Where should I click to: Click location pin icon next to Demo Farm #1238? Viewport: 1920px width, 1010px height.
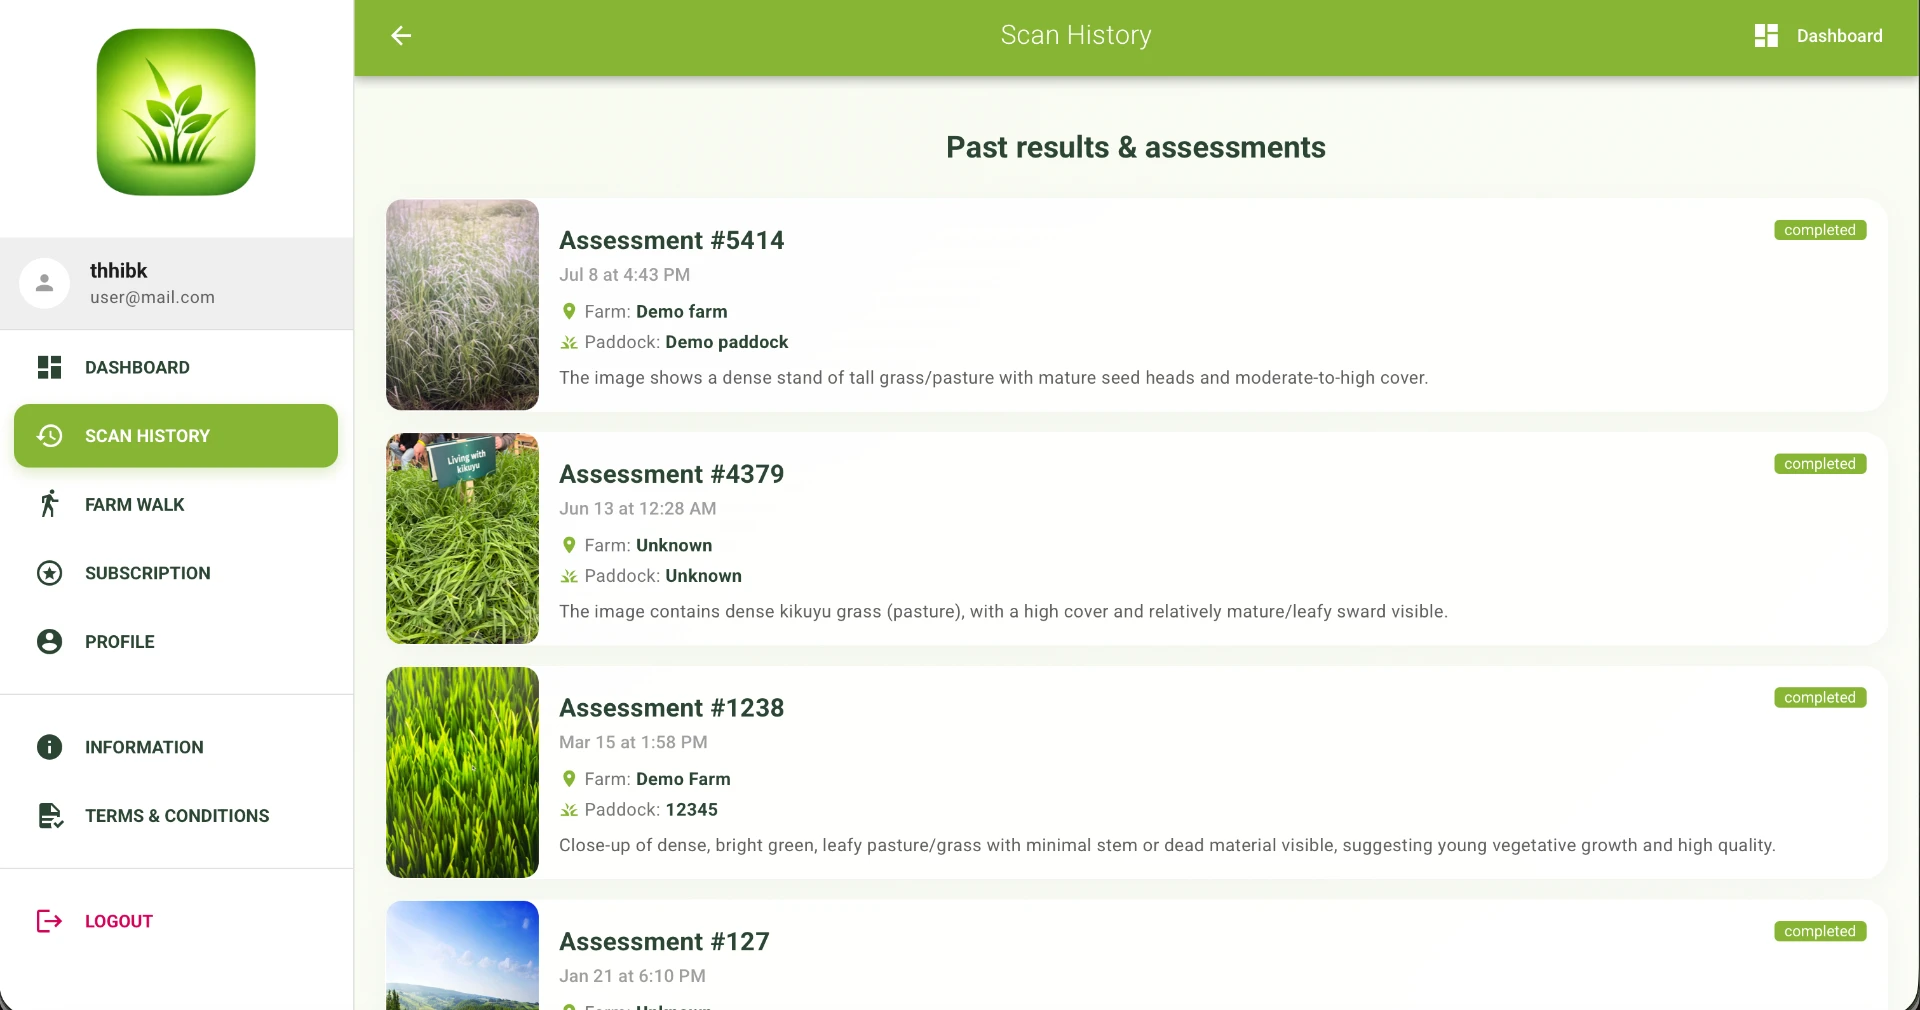pyautogui.click(x=569, y=779)
